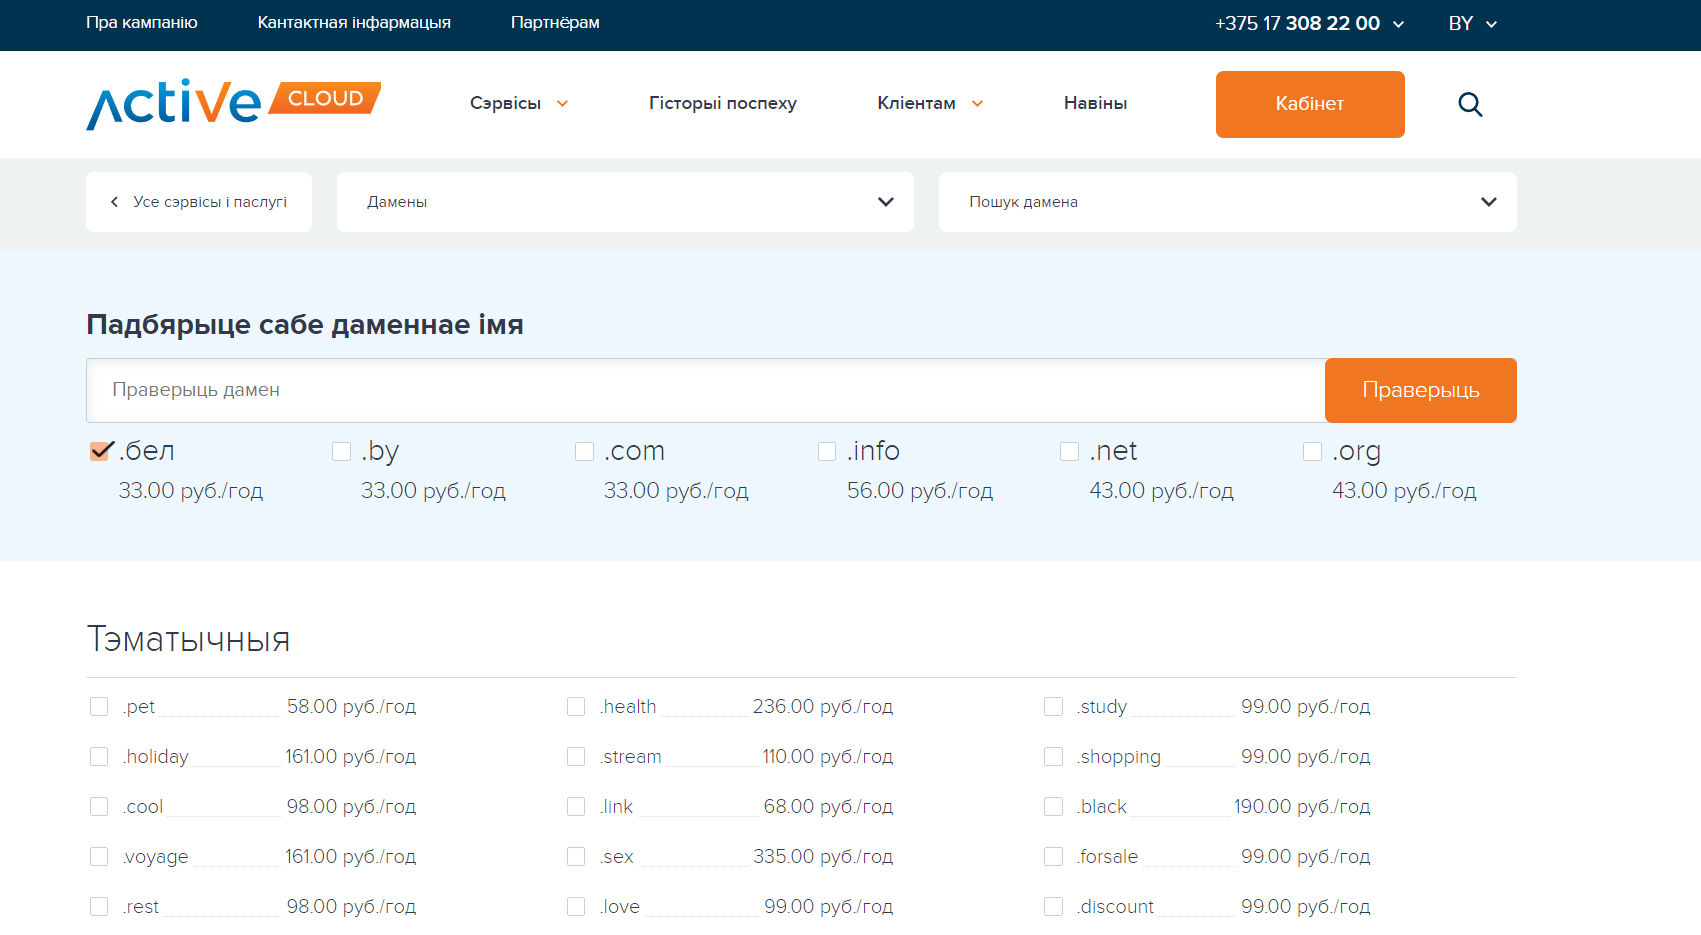1701x935 pixels.
Task: Expand the Сэрвісы menu
Action: tap(519, 103)
